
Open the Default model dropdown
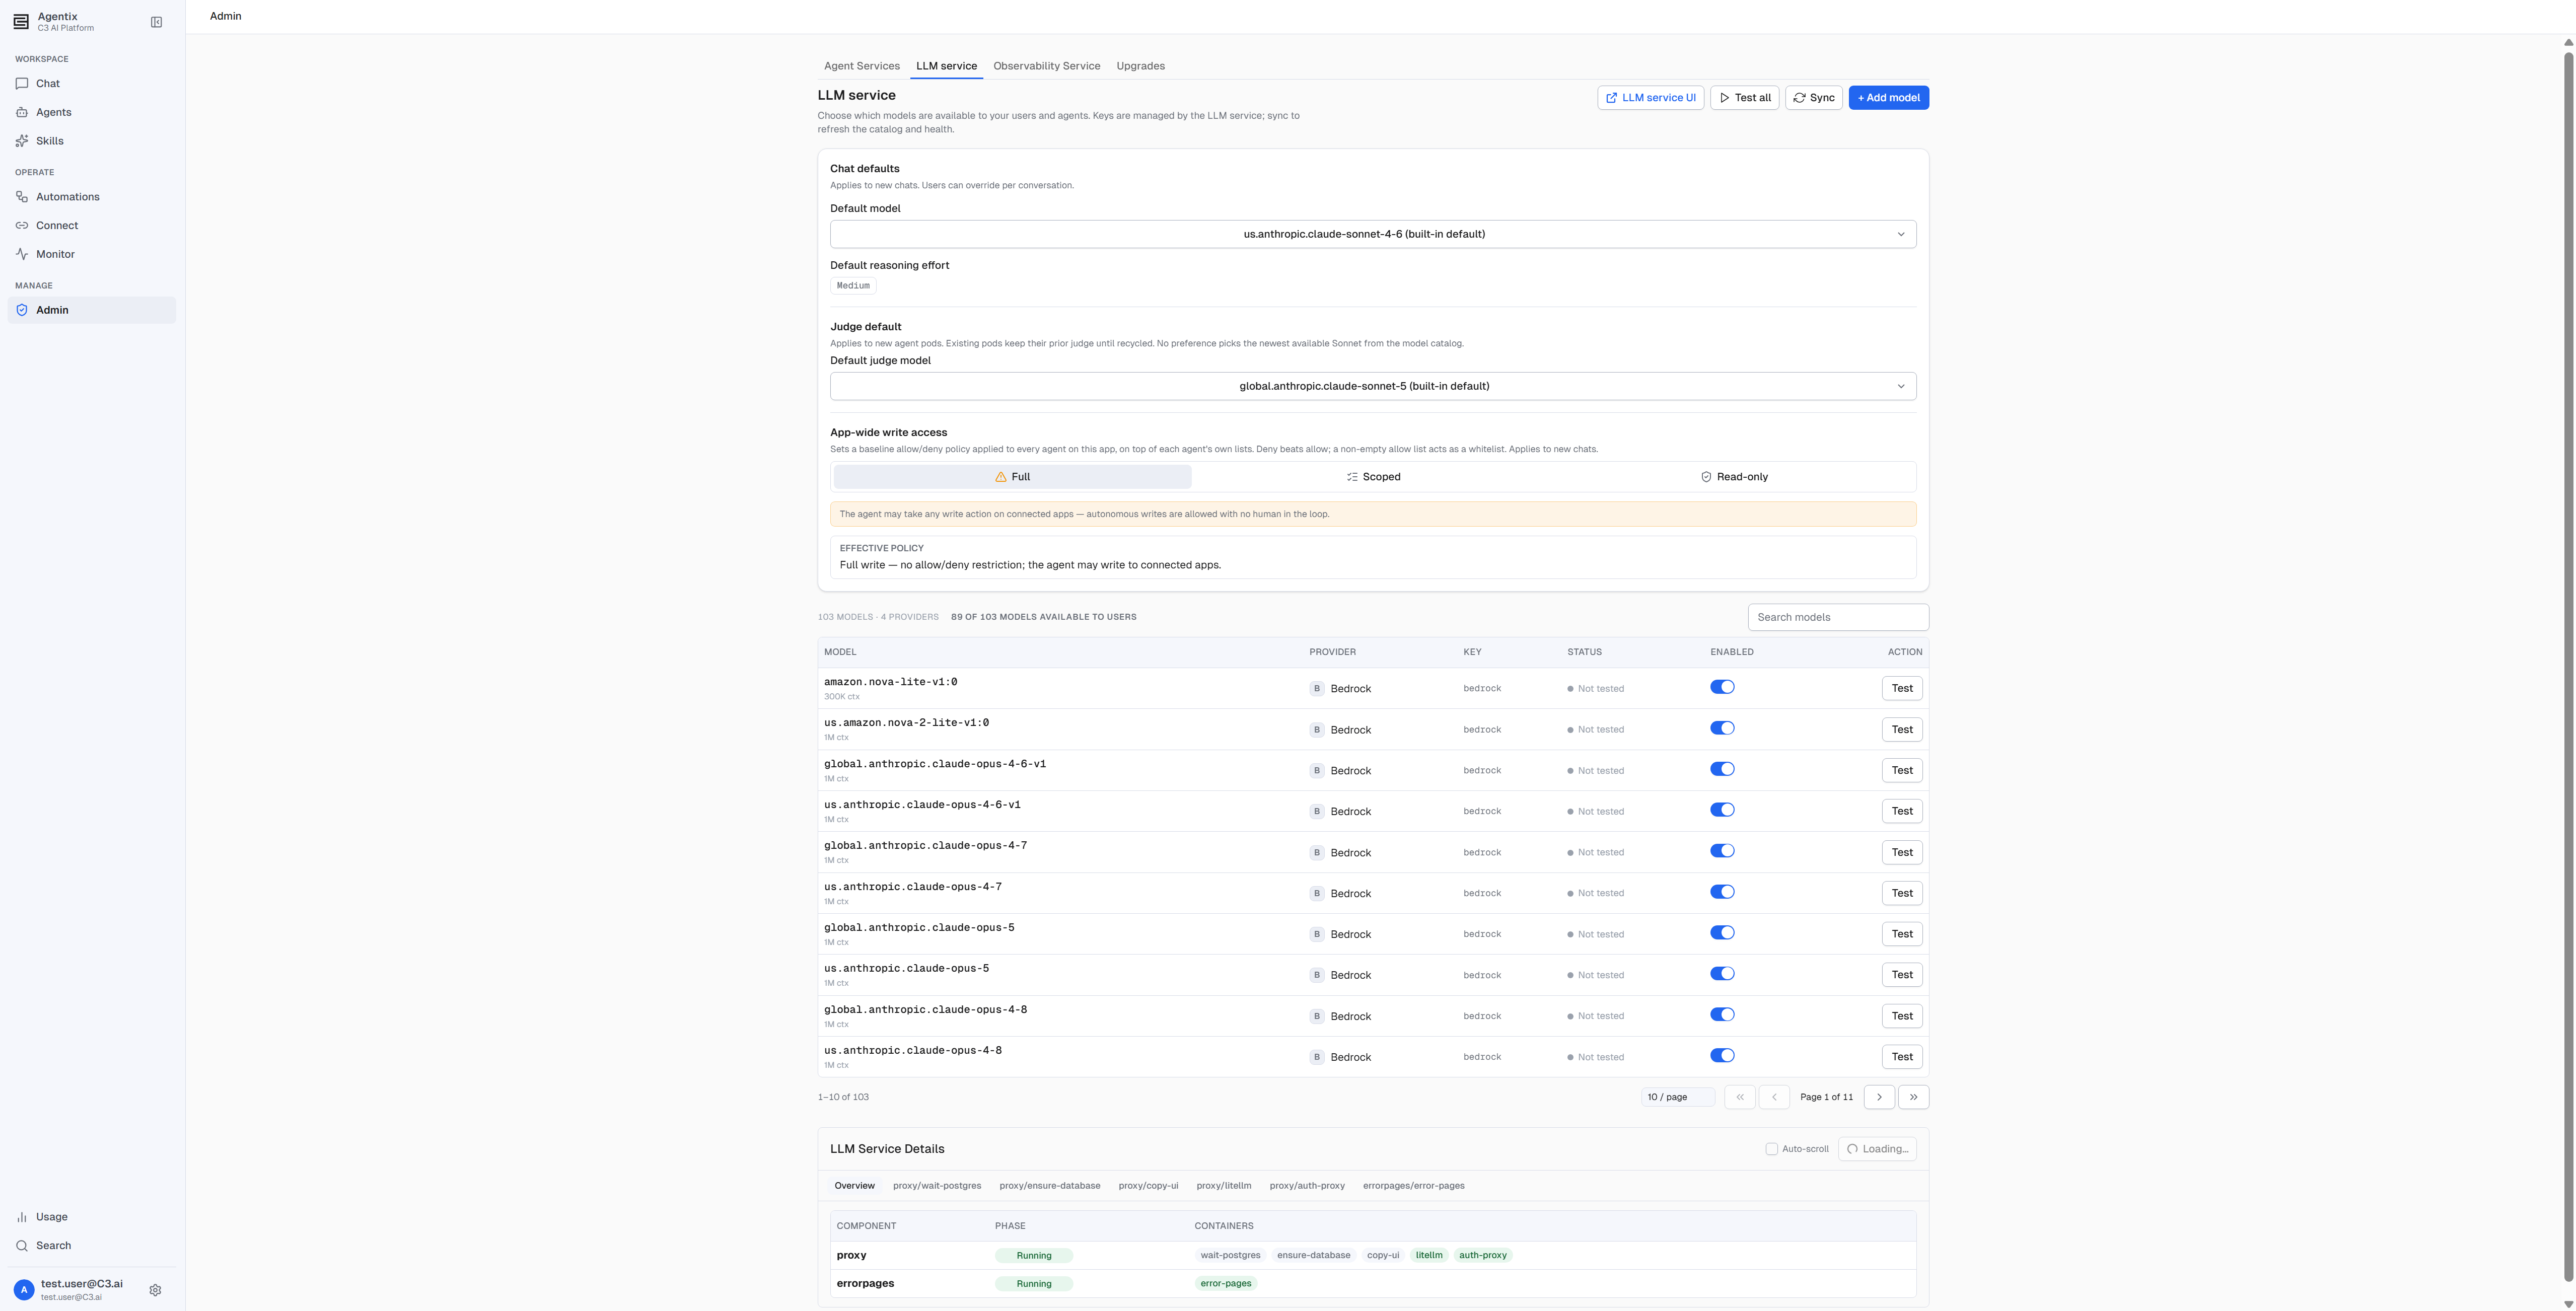(x=1373, y=234)
